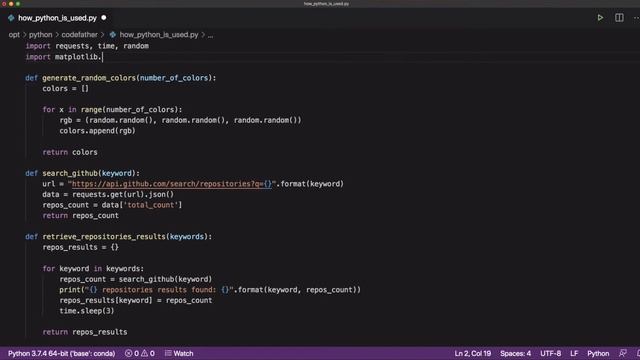Click the search_github function definition name
640x360 pixels.
click(x=70, y=173)
